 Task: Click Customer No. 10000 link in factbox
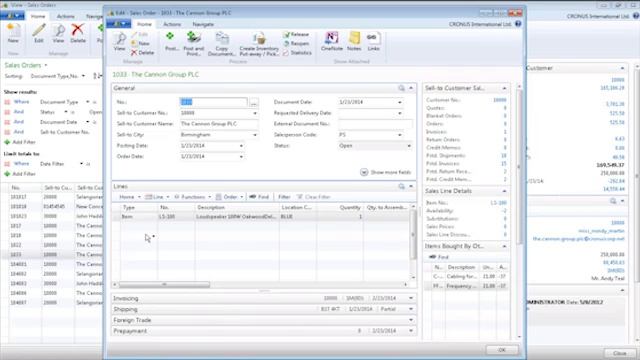[x=500, y=100]
